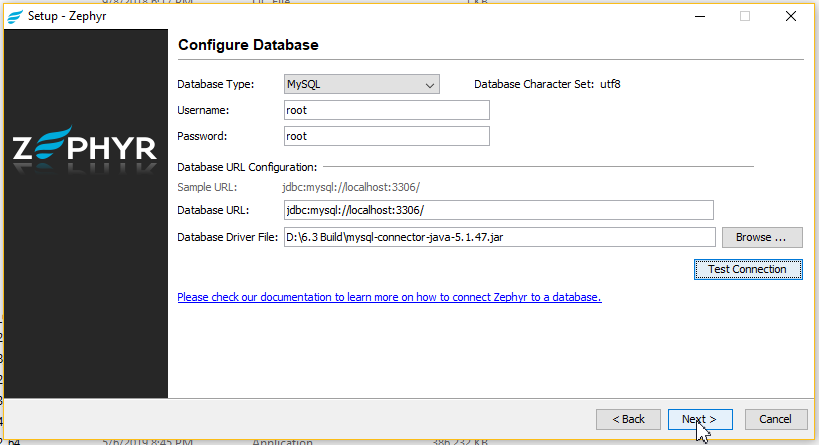Screen dimensions: 819x445
Task: Click the Configure Database heading
Action: (248, 46)
